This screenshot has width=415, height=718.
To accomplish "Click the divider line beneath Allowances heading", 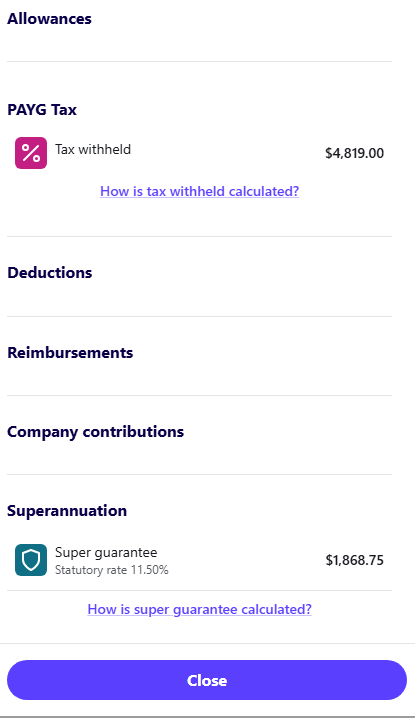I will point(199,61).
